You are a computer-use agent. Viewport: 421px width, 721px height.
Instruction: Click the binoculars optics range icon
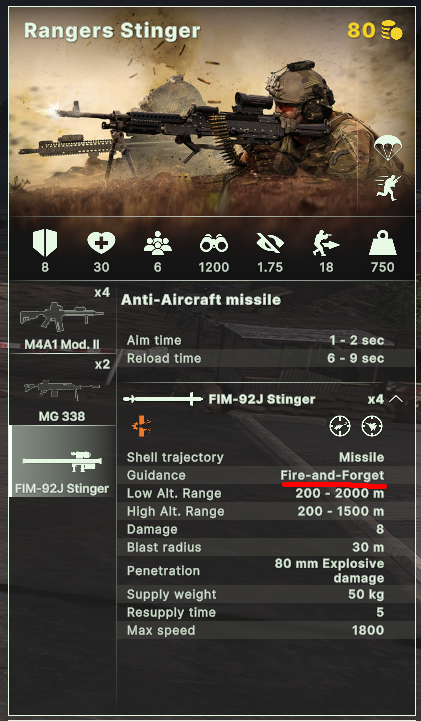pyautogui.click(x=214, y=243)
